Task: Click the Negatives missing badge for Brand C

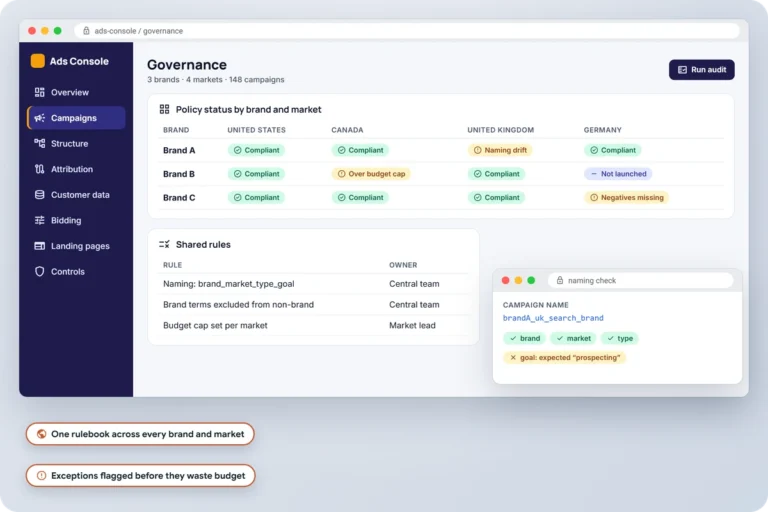Action: coord(626,197)
